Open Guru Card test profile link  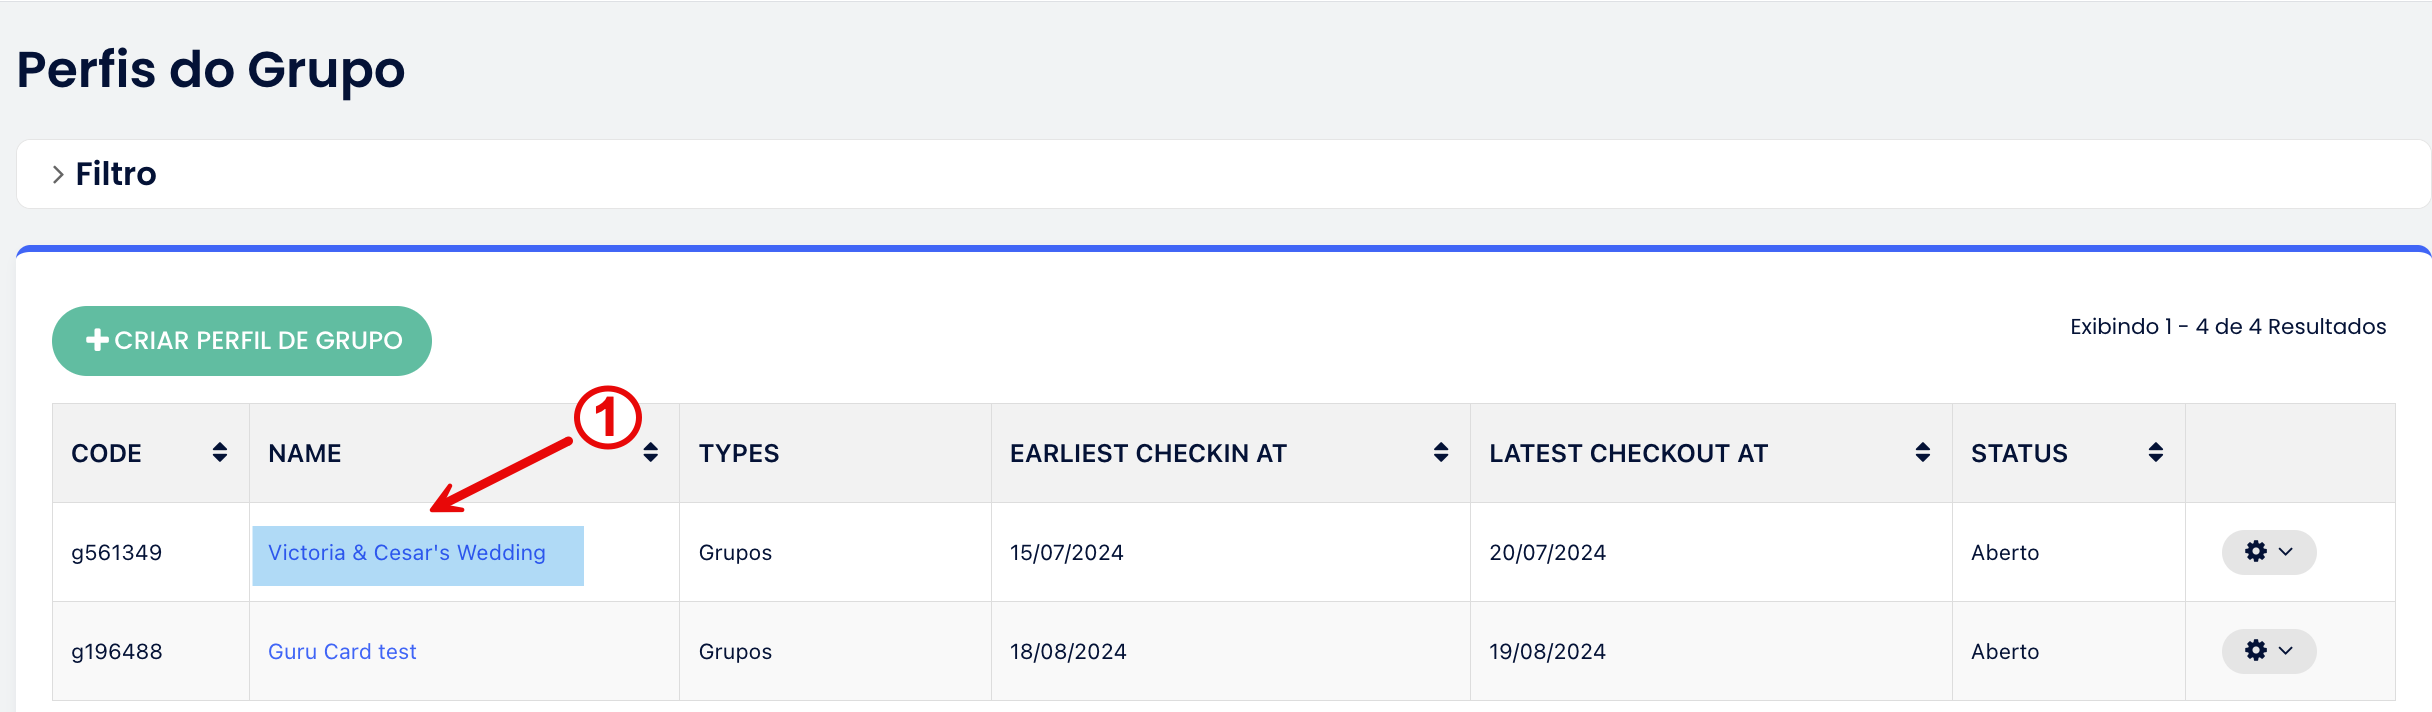pyautogui.click(x=342, y=652)
